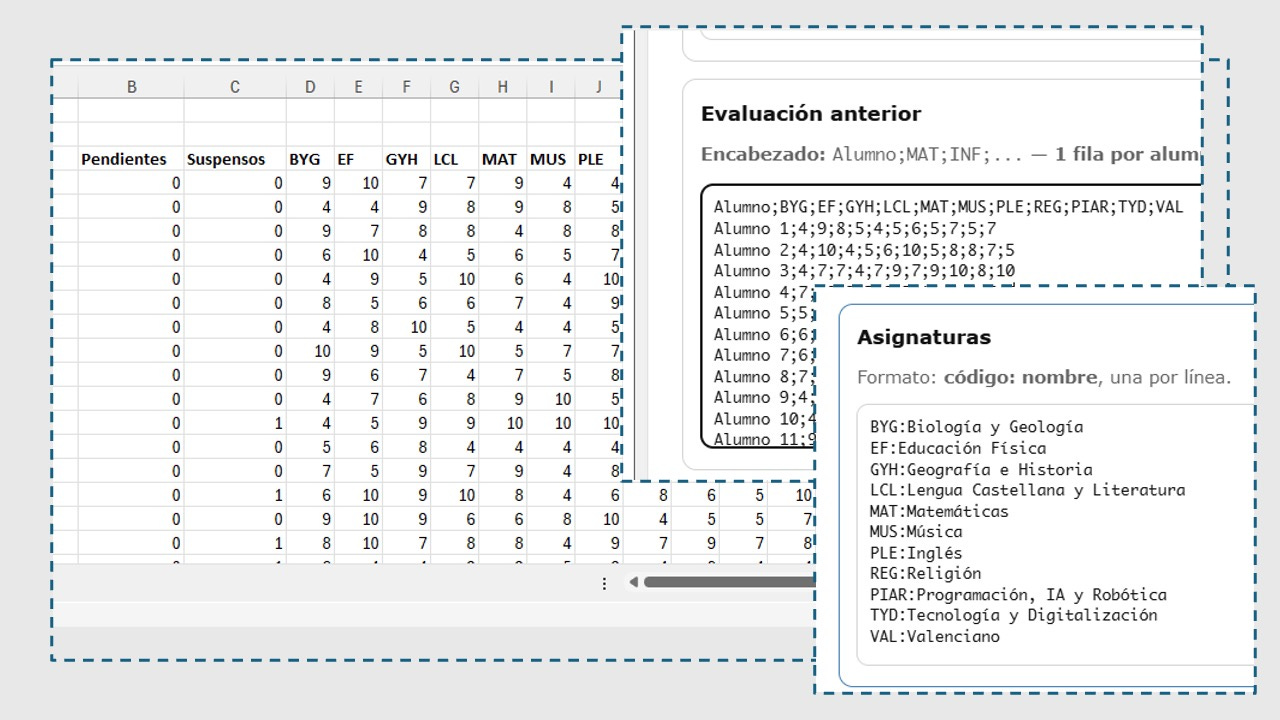Select column G header
The height and width of the screenshot is (720, 1280).
coord(454,87)
